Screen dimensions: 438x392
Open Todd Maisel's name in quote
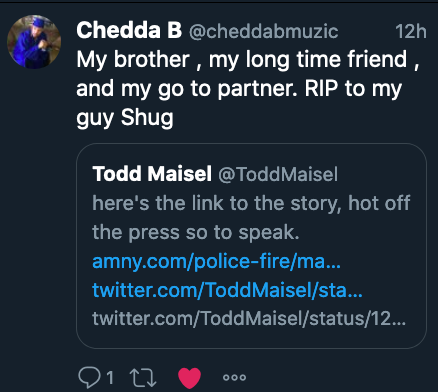pyautogui.click(x=152, y=174)
